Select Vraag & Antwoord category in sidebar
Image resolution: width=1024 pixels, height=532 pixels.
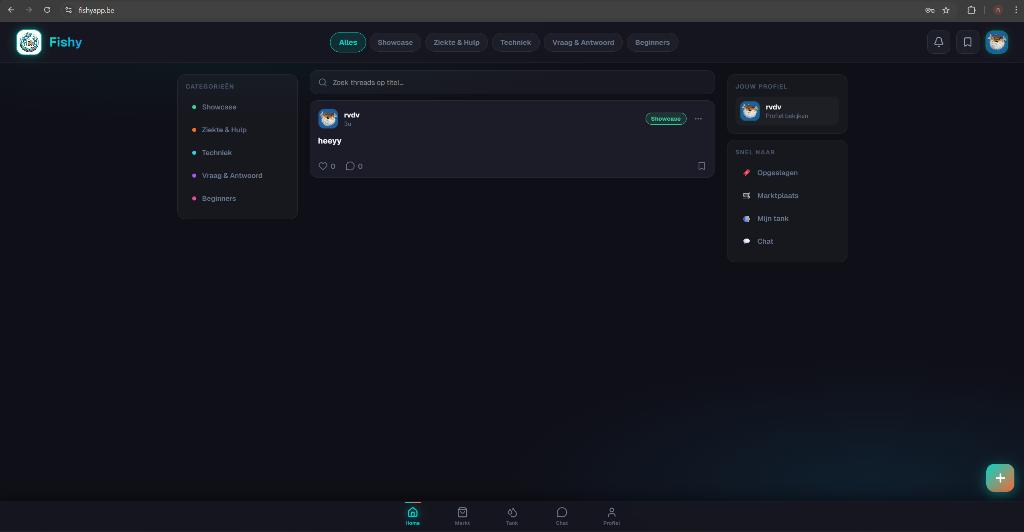click(231, 176)
